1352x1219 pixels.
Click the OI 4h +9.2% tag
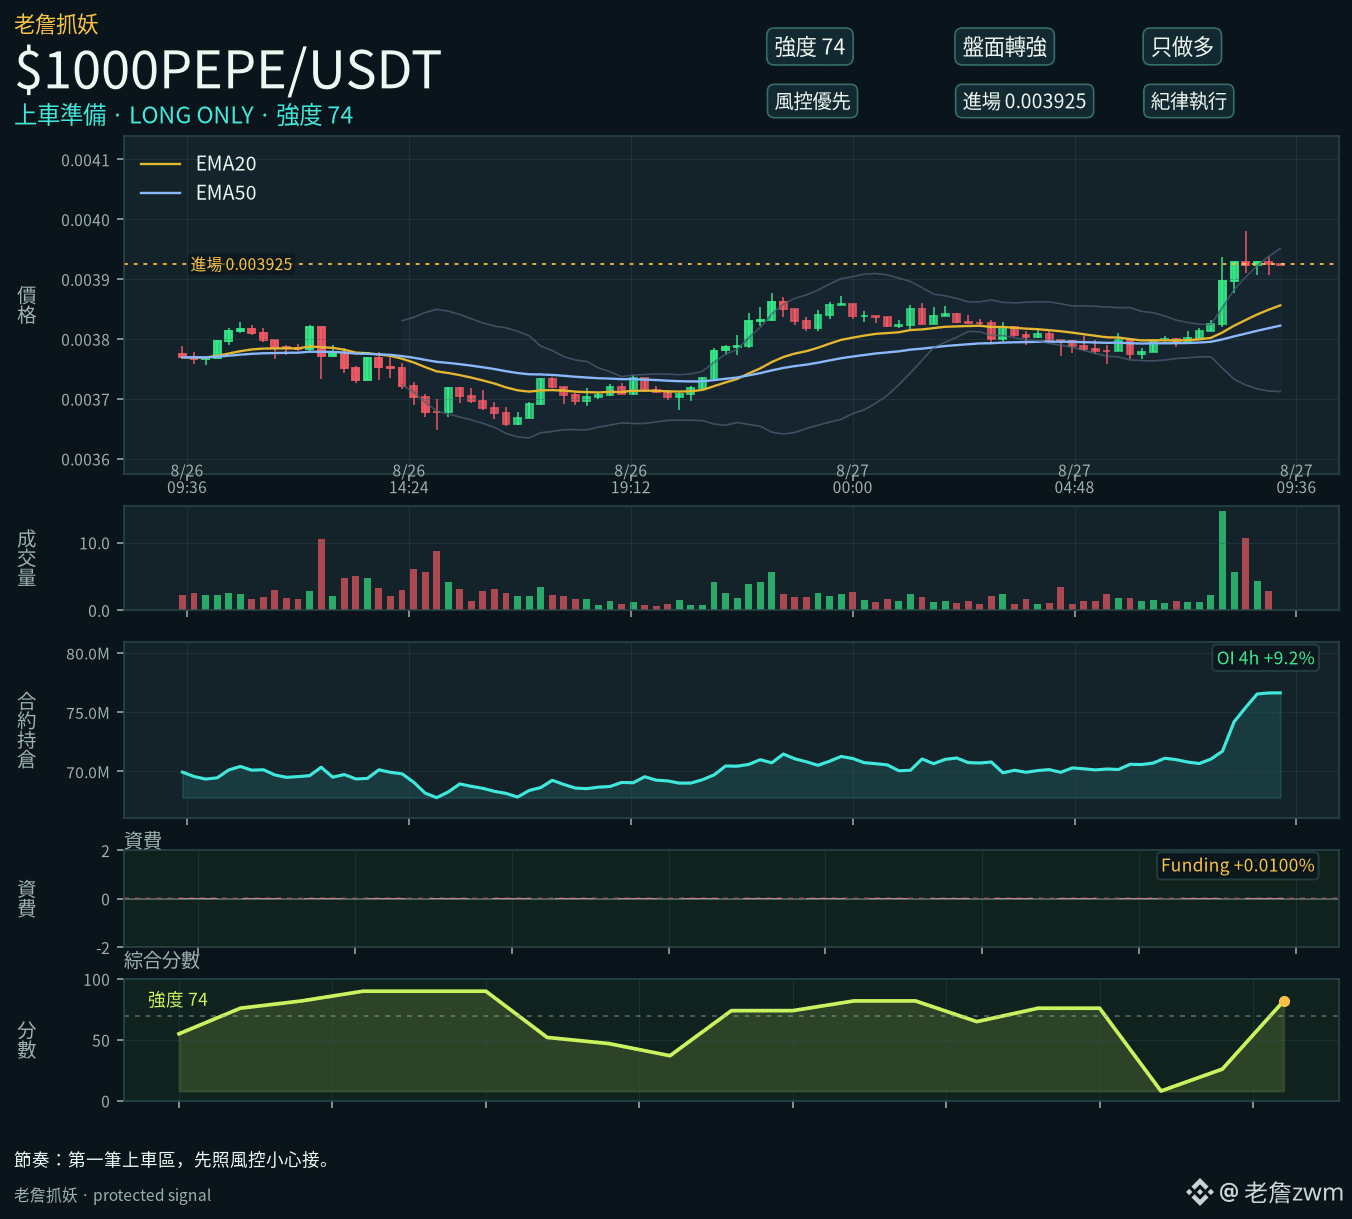click(x=1265, y=658)
